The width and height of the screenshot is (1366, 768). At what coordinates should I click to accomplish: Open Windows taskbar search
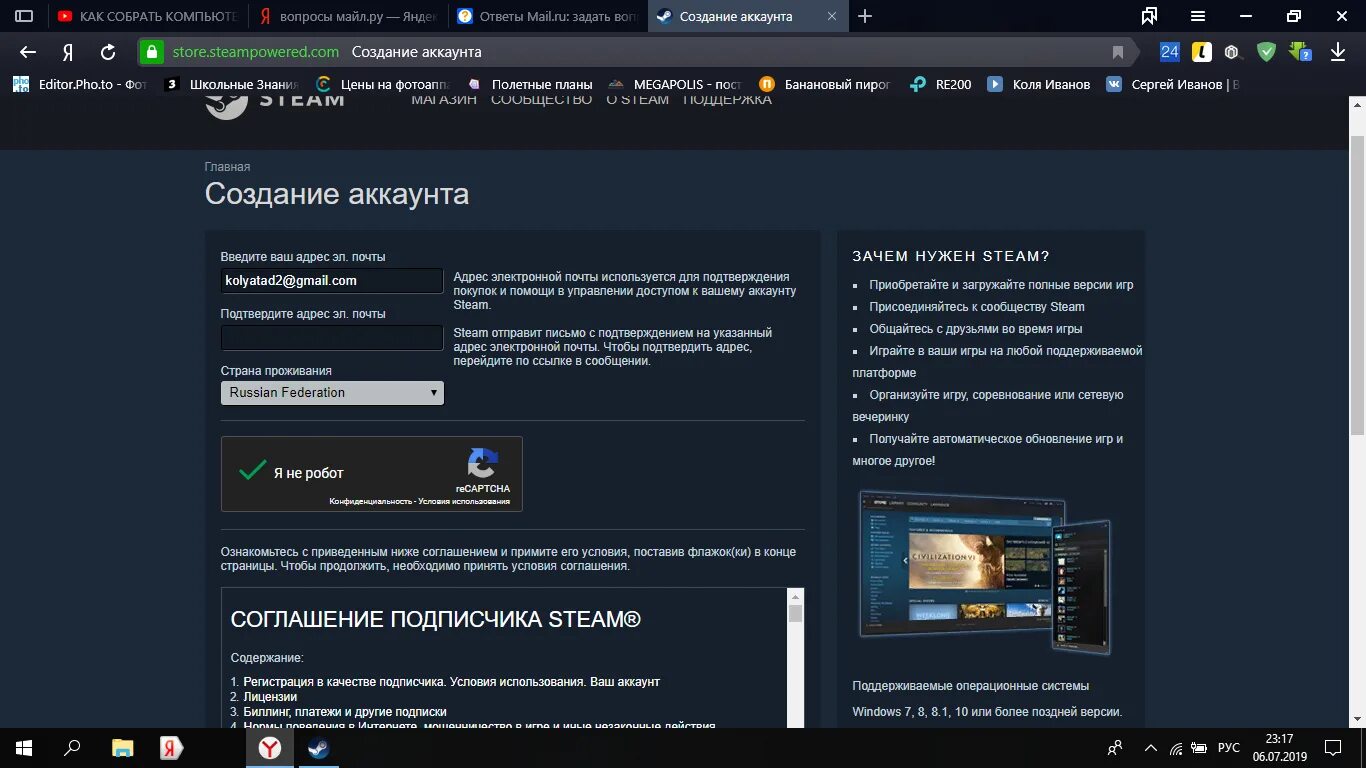pos(72,748)
